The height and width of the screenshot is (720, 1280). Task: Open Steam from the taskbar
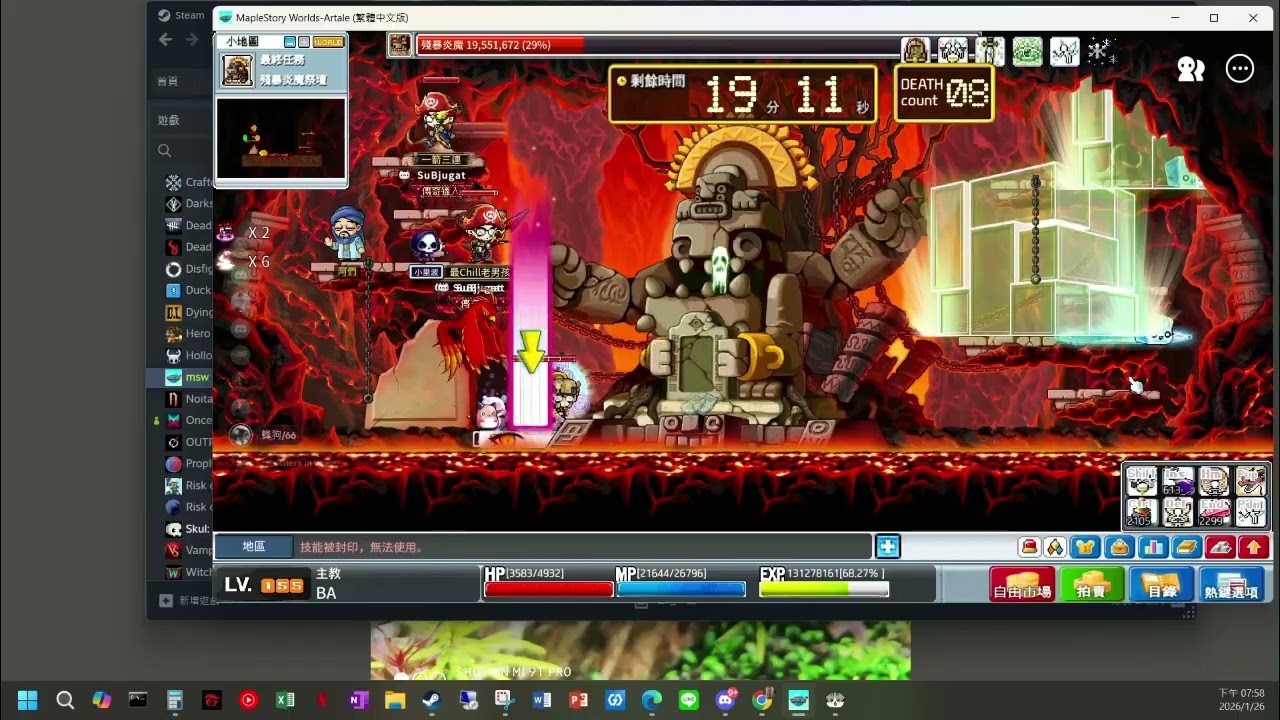click(431, 700)
